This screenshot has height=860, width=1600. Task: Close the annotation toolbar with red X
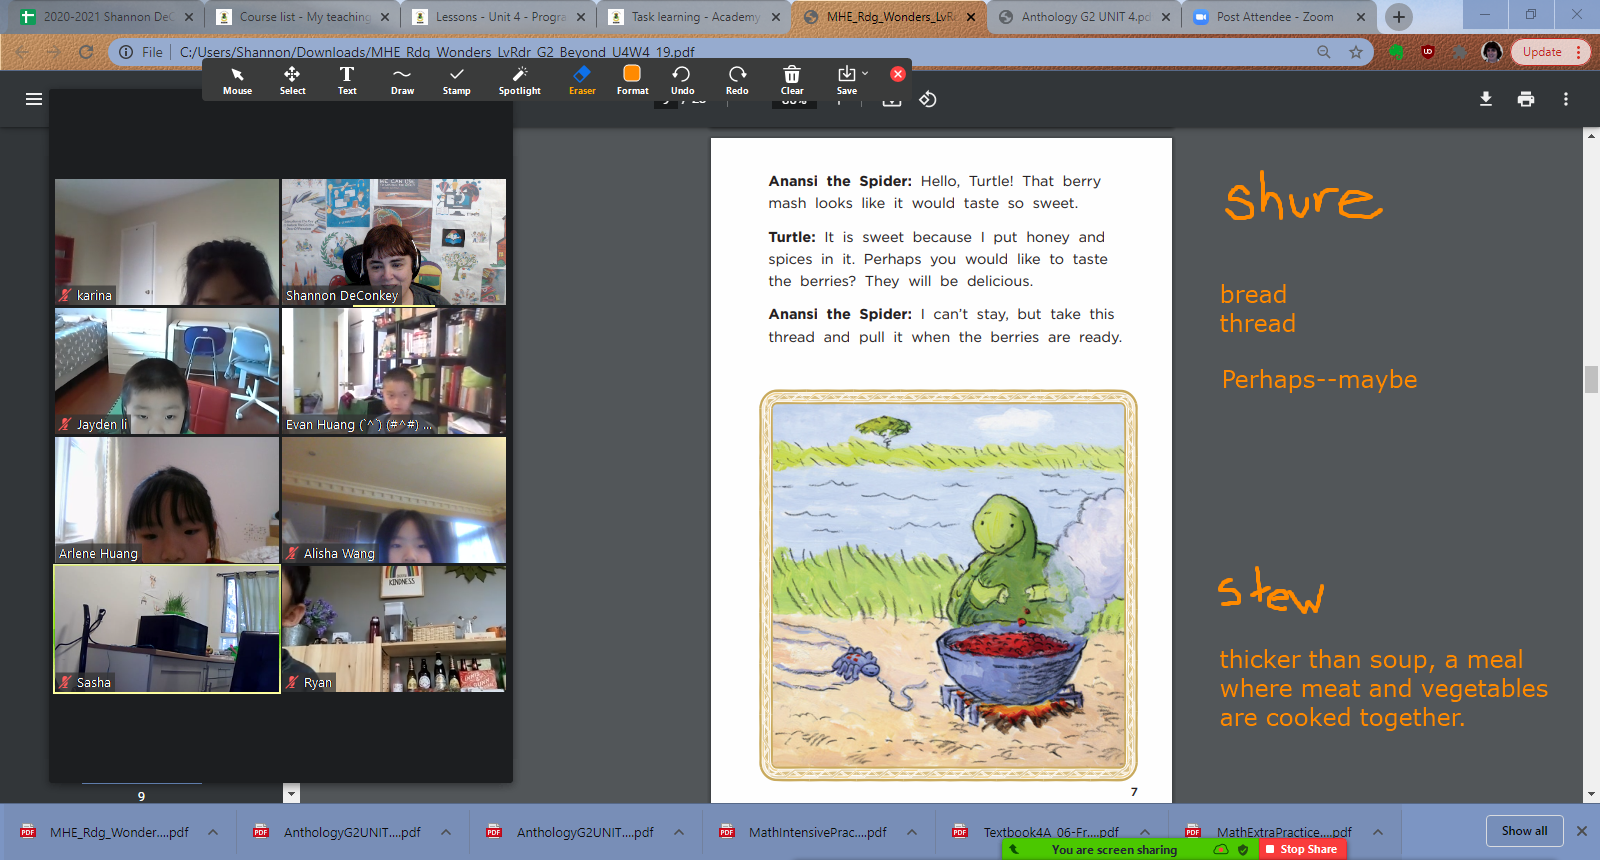(x=898, y=74)
